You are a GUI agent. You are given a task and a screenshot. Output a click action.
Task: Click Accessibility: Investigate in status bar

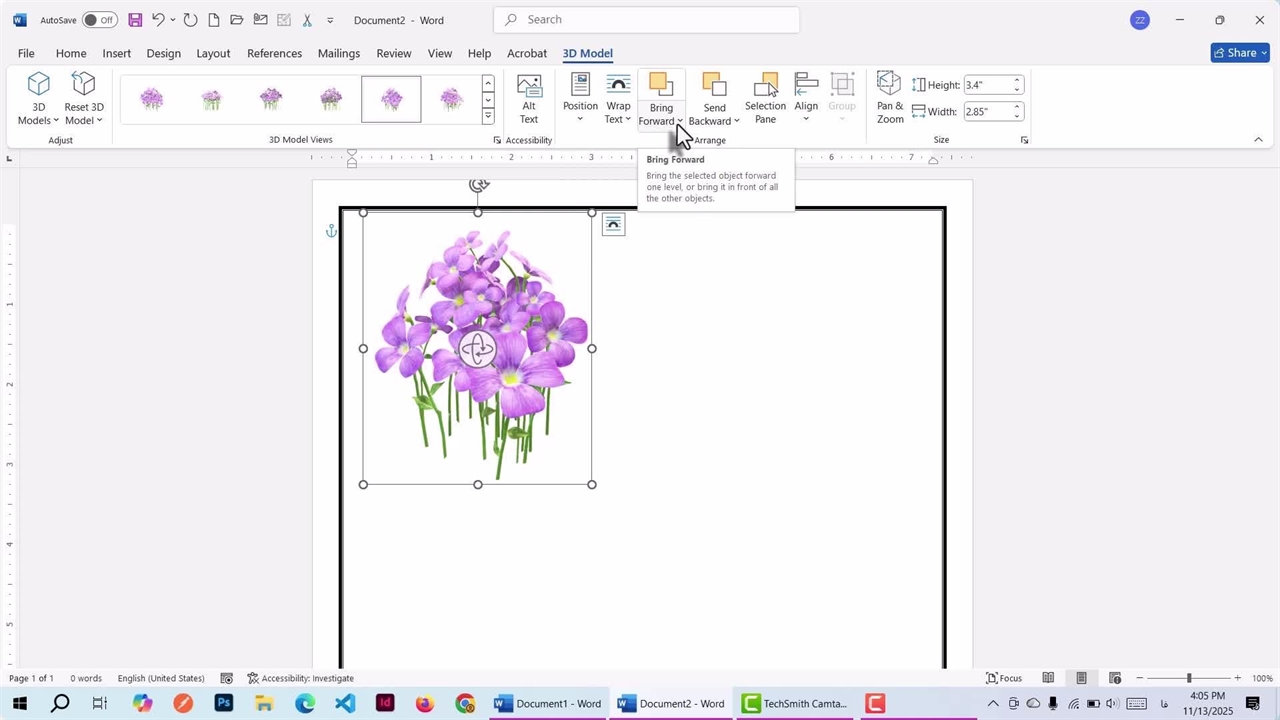pyautogui.click(x=300, y=678)
